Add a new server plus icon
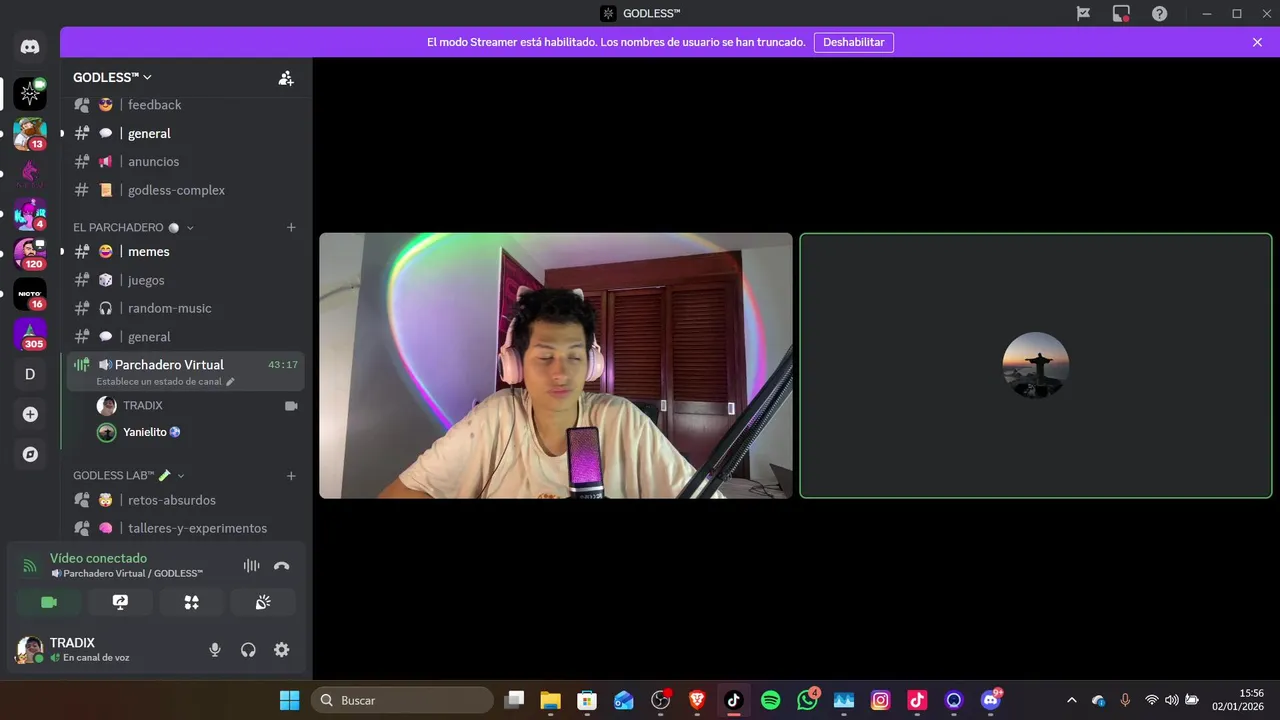 tap(30, 414)
